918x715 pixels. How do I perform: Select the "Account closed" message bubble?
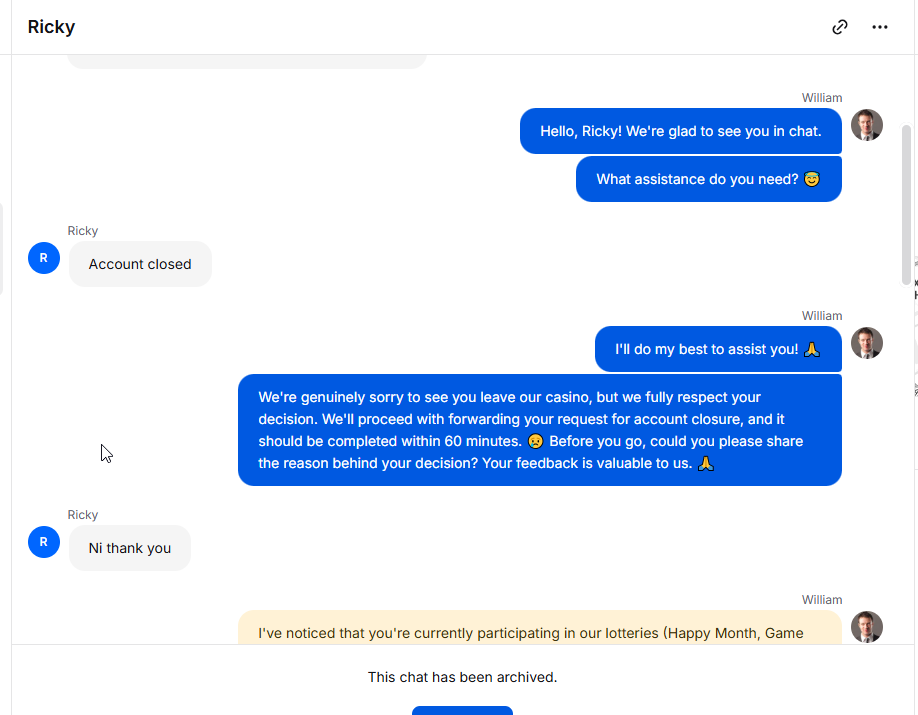pos(140,264)
